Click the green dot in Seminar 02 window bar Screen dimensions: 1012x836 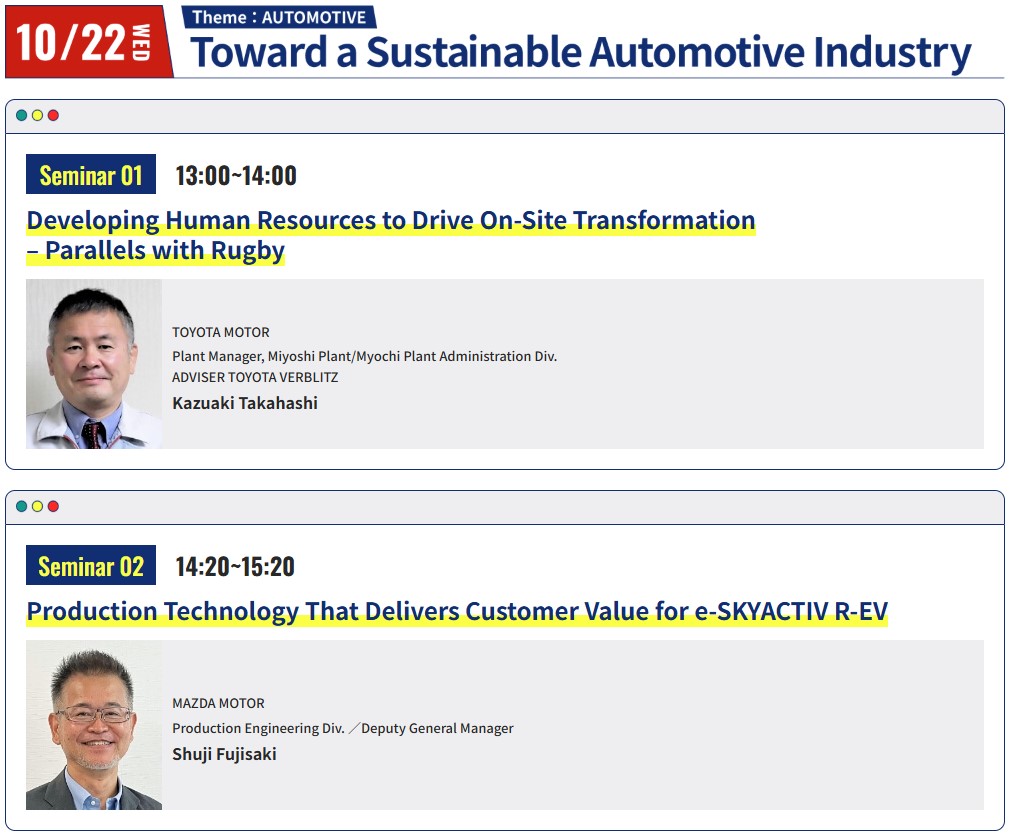21,506
